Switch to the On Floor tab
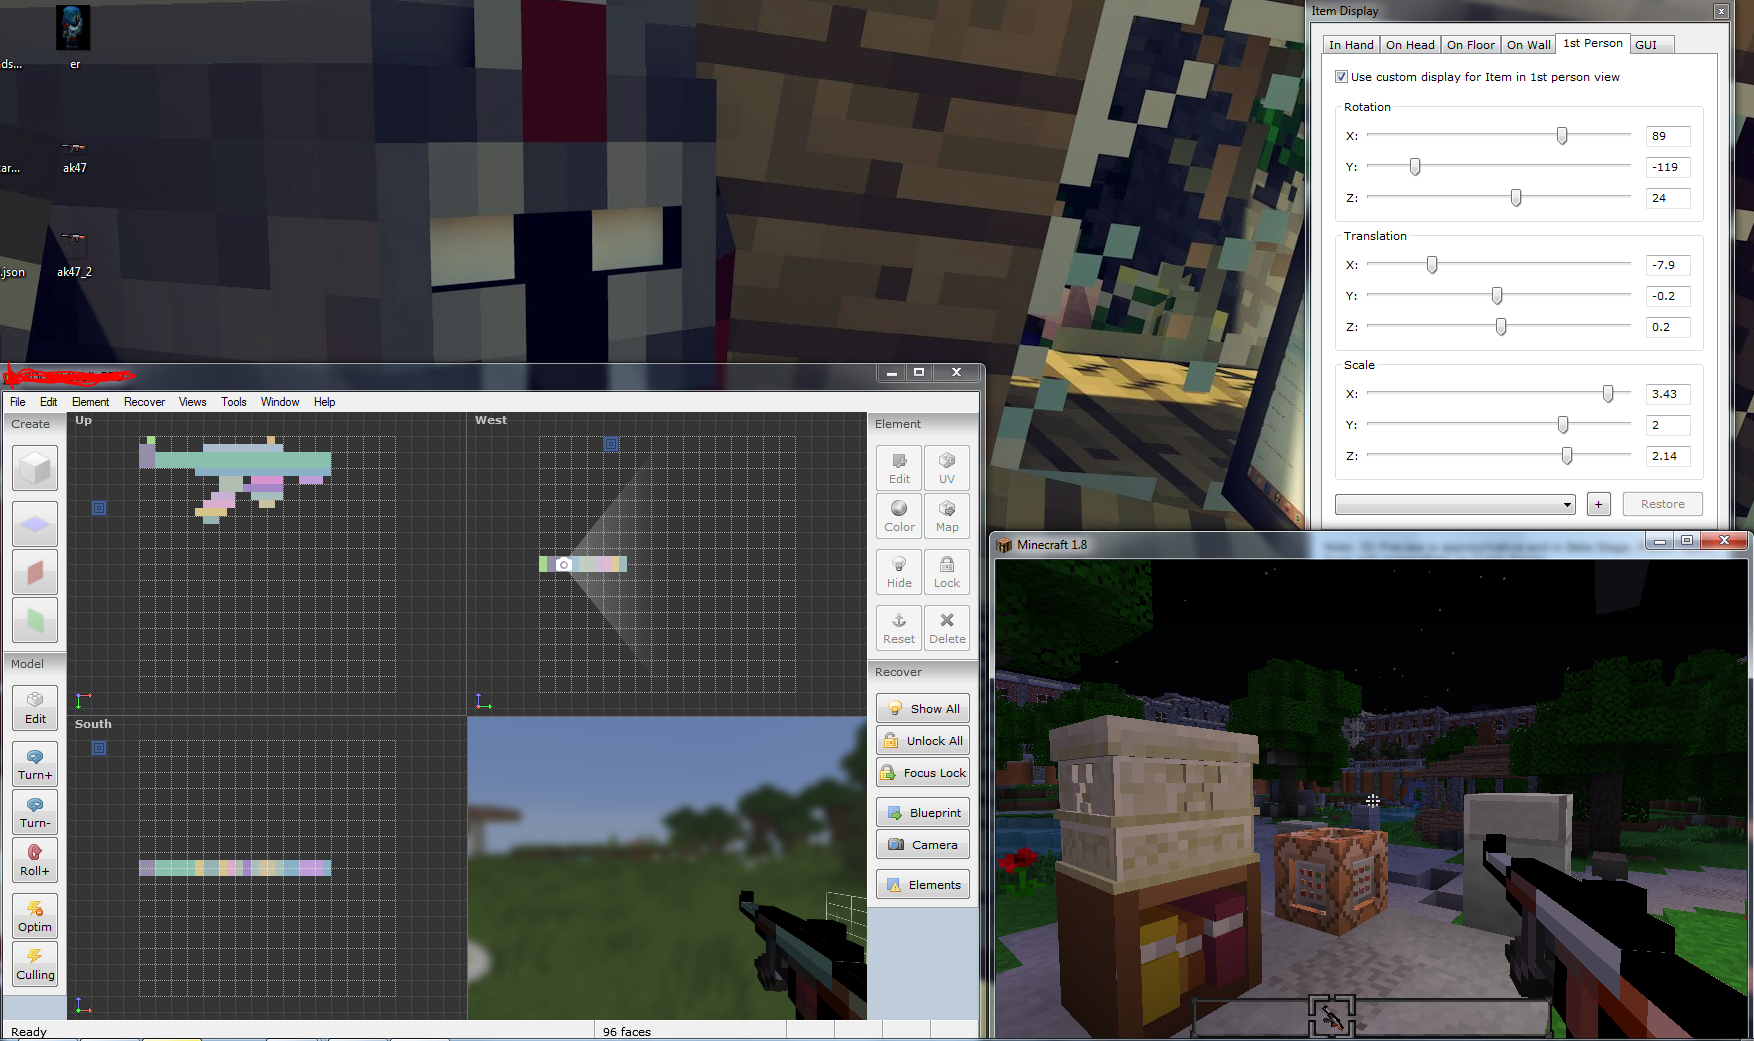Viewport: 1754px width, 1041px height. point(1470,45)
